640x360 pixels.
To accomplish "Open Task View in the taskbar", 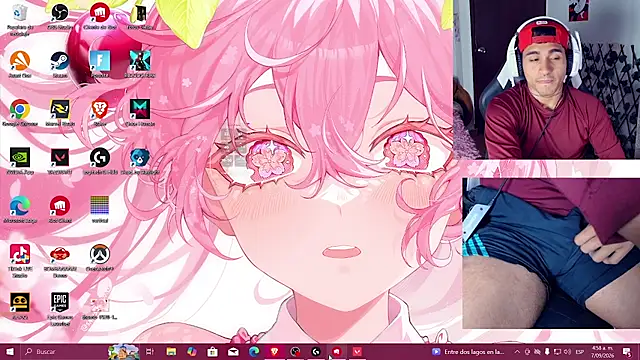I will (150, 351).
